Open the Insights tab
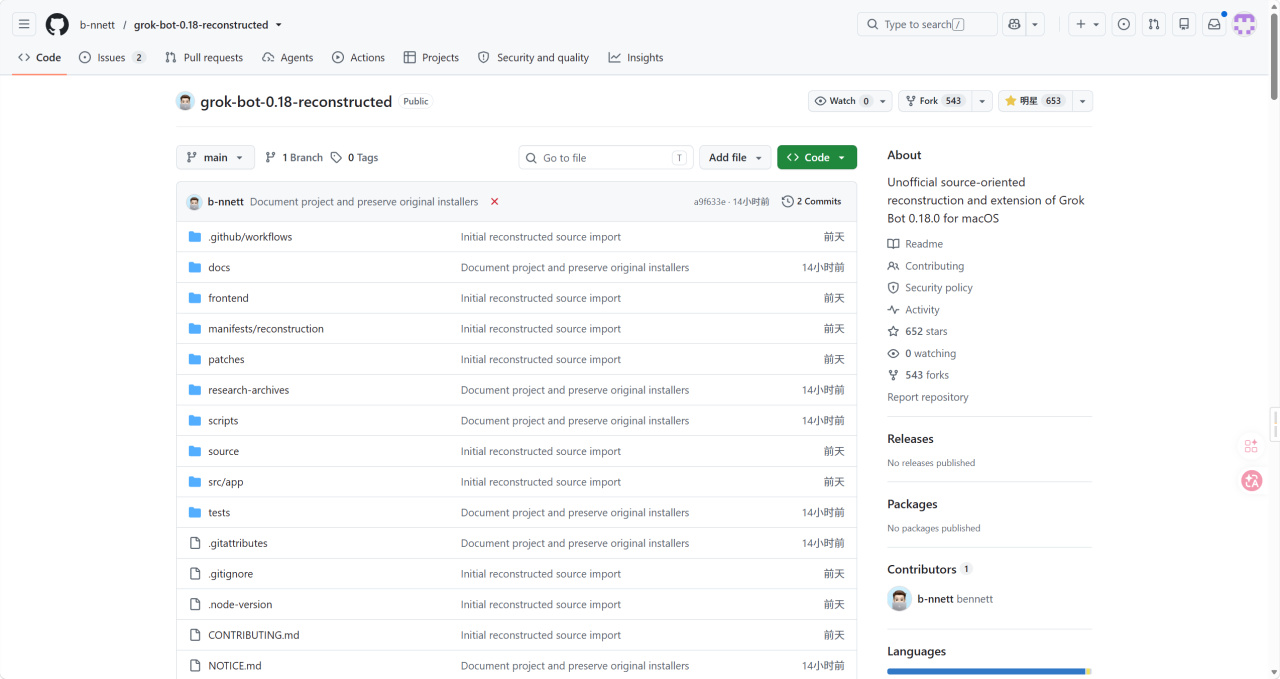1280x679 pixels. pyautogui.click(x=636, y=57)
